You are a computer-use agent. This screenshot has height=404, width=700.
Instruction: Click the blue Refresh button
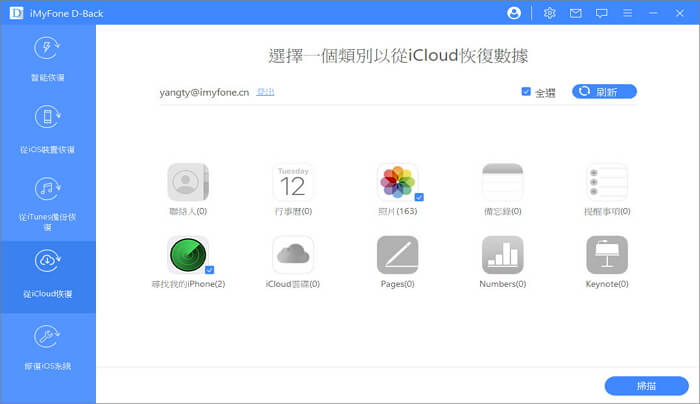click(x=604, y=92)
